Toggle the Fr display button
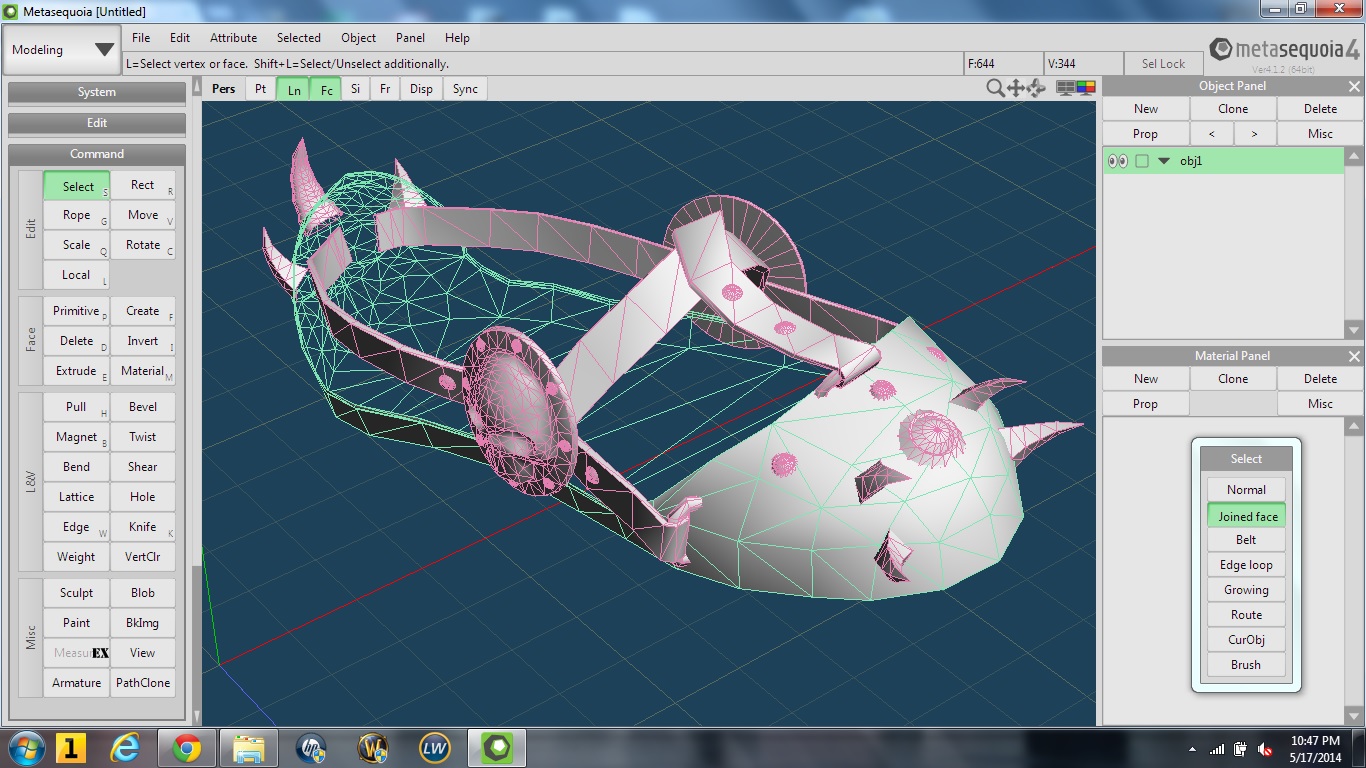 pos(385,89)
